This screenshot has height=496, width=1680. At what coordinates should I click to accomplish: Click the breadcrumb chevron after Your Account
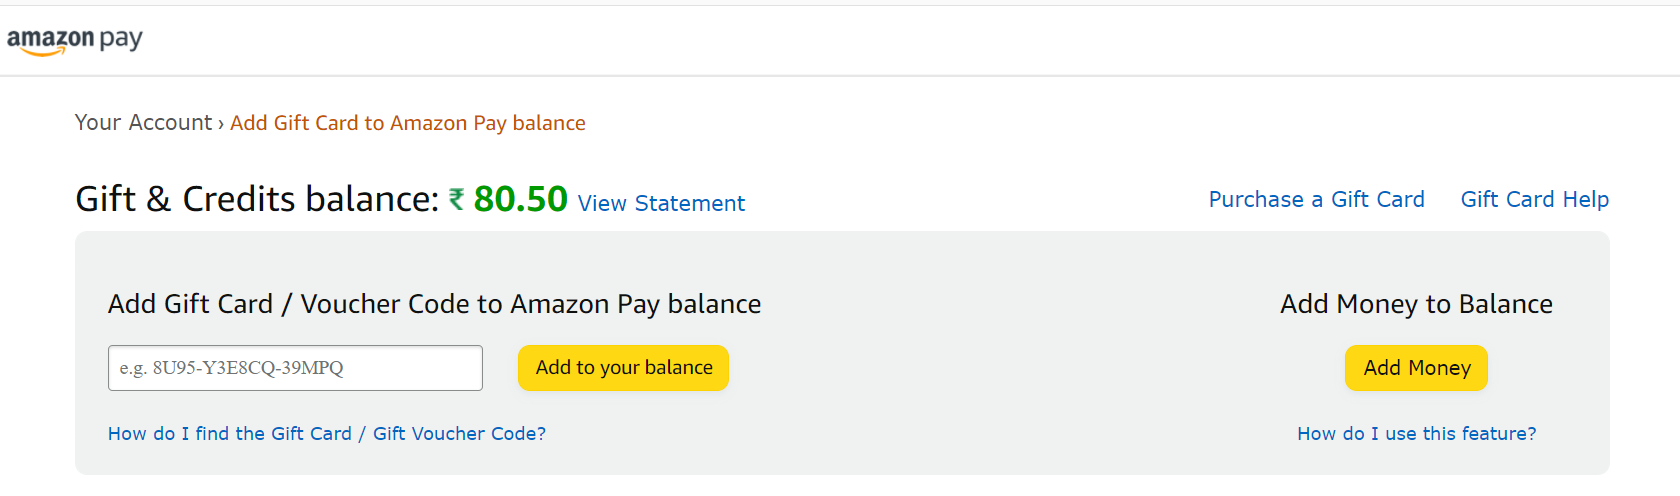(221, 124)
